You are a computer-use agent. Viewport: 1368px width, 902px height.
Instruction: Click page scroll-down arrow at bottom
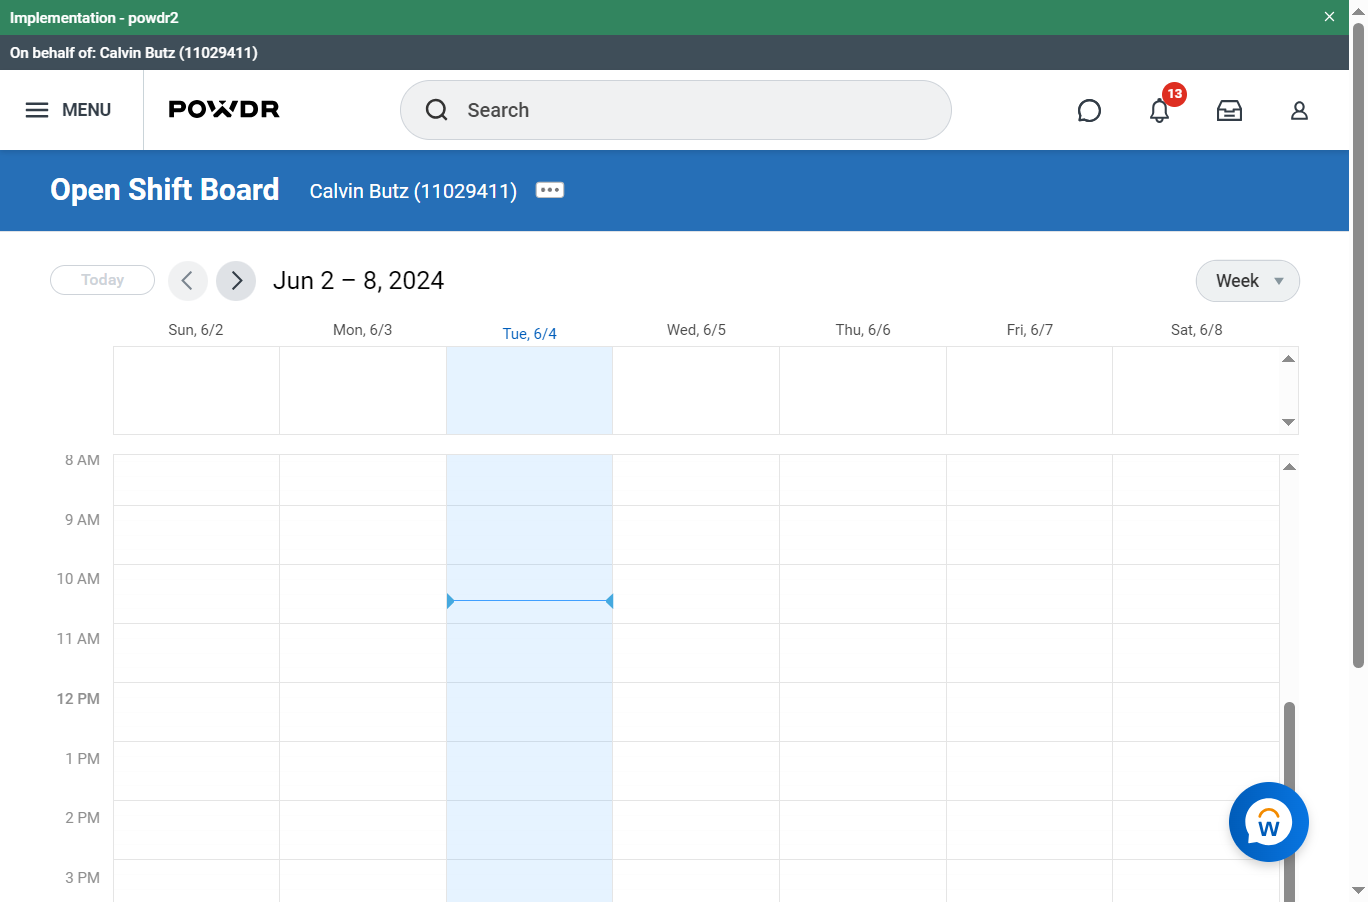(x=1358, y=890)
